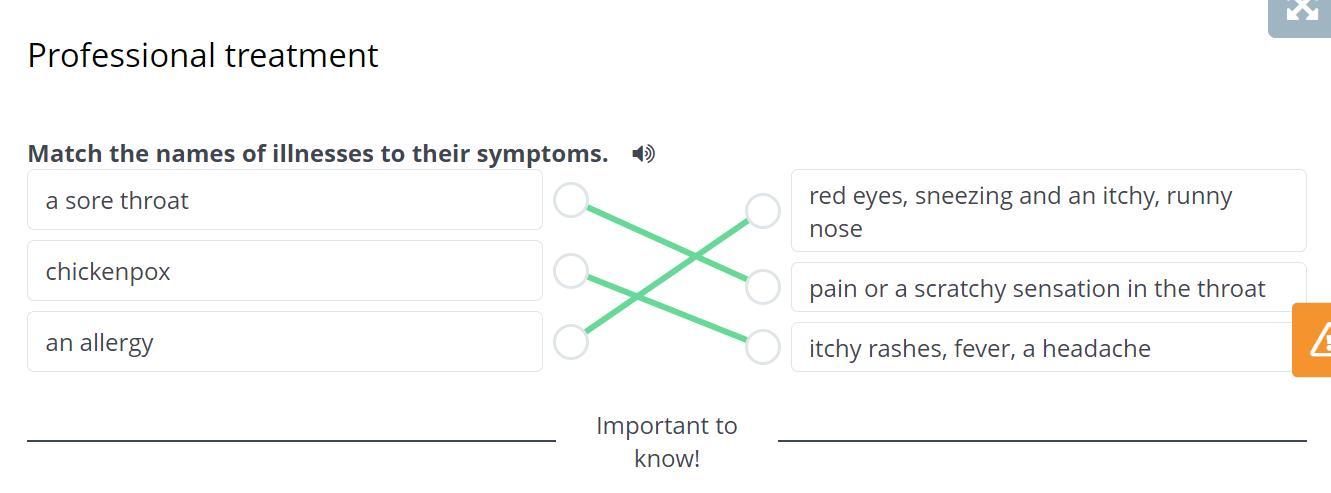Choose the 'pain or a scratchy sensation' symptom box
Screen dimensions: 1331x493
tap(1048, 288)
